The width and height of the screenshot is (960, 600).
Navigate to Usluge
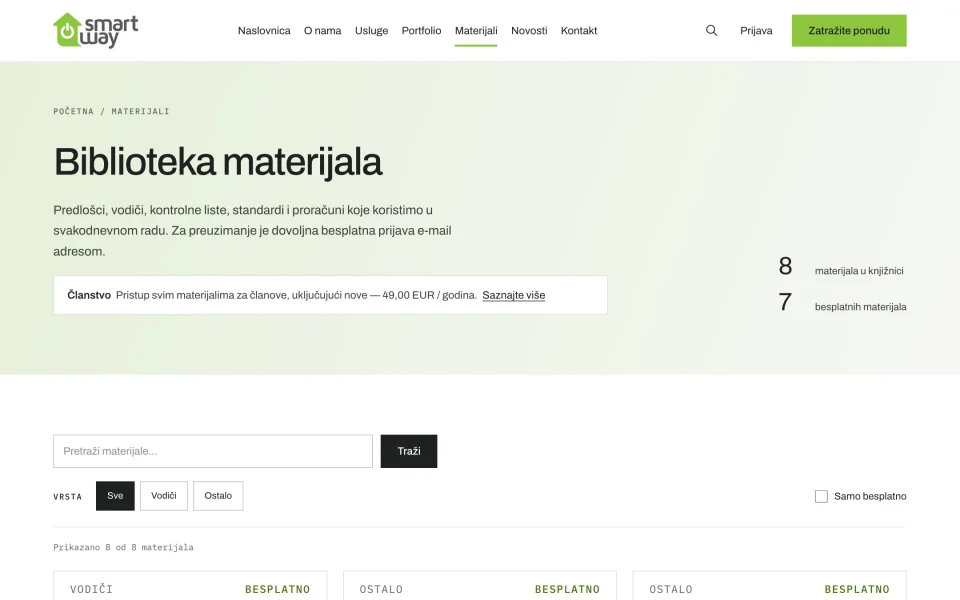click(371, 31)
